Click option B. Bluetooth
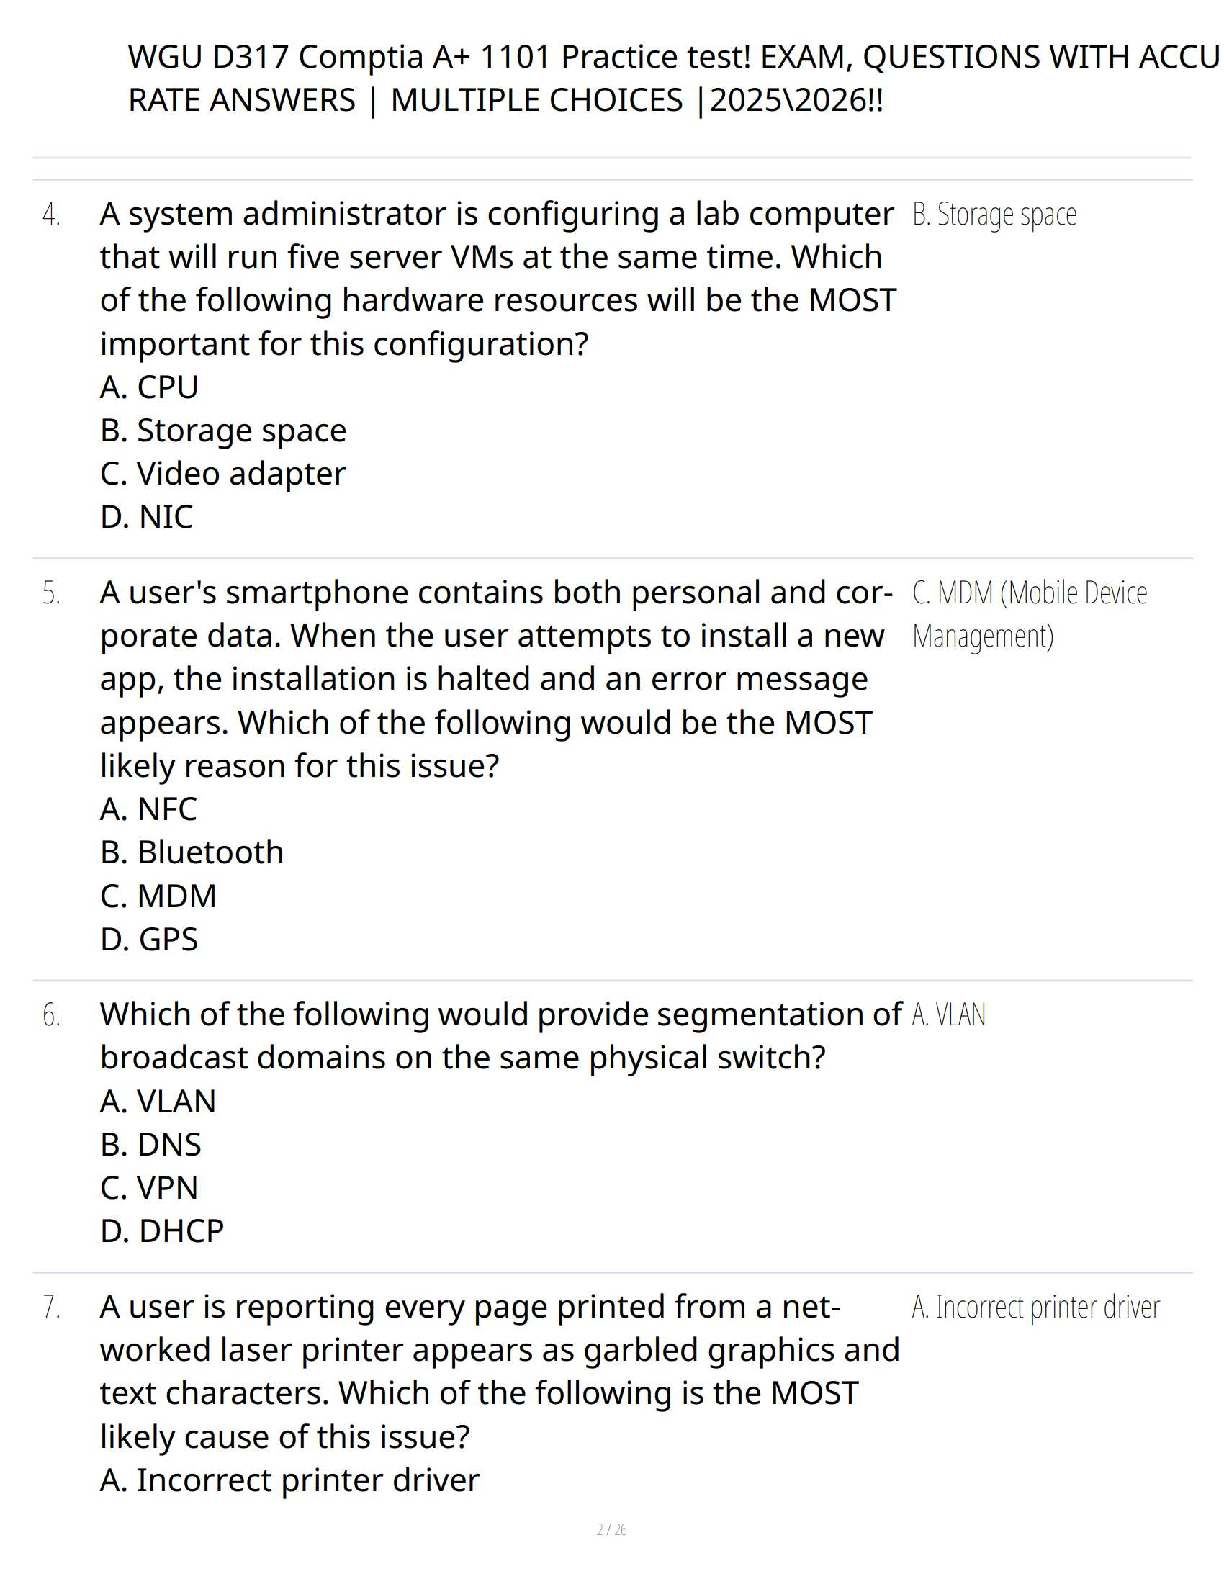Screen dimensions: 1224x1584 coord(191,852)
